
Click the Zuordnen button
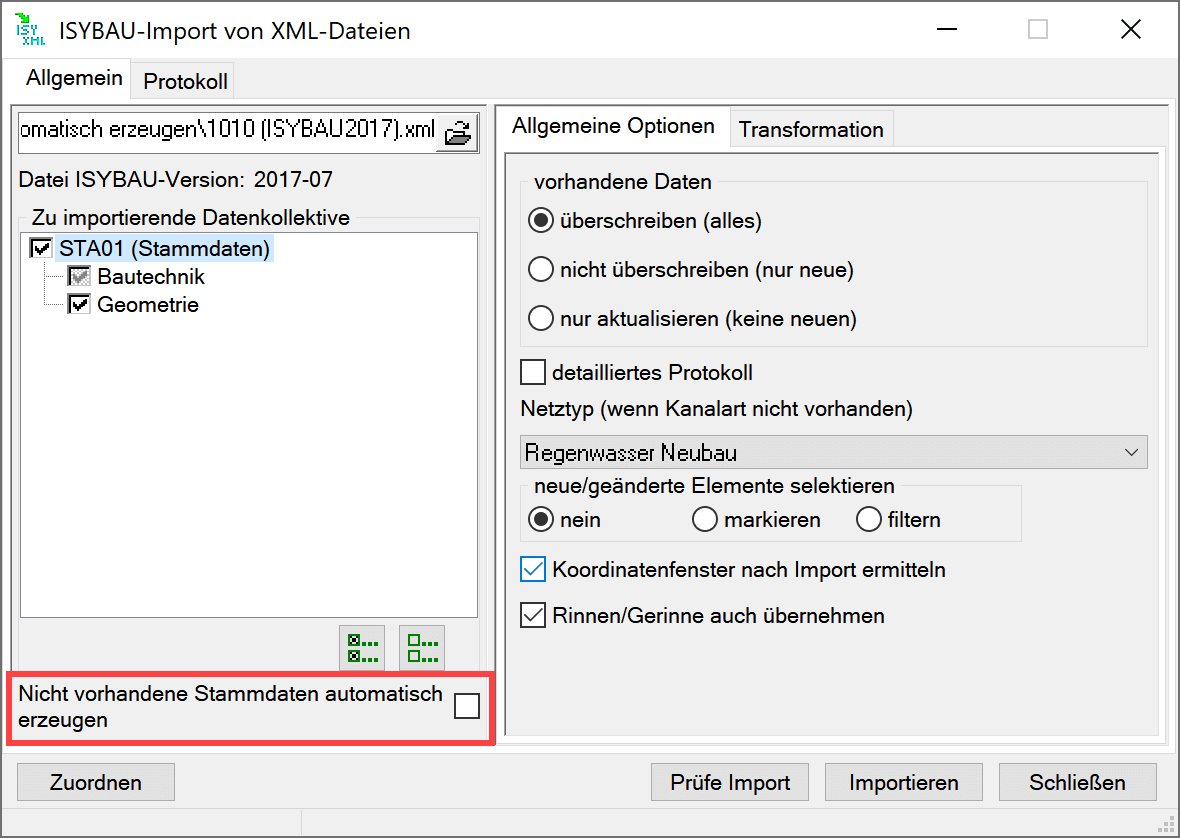coord(96,782)
